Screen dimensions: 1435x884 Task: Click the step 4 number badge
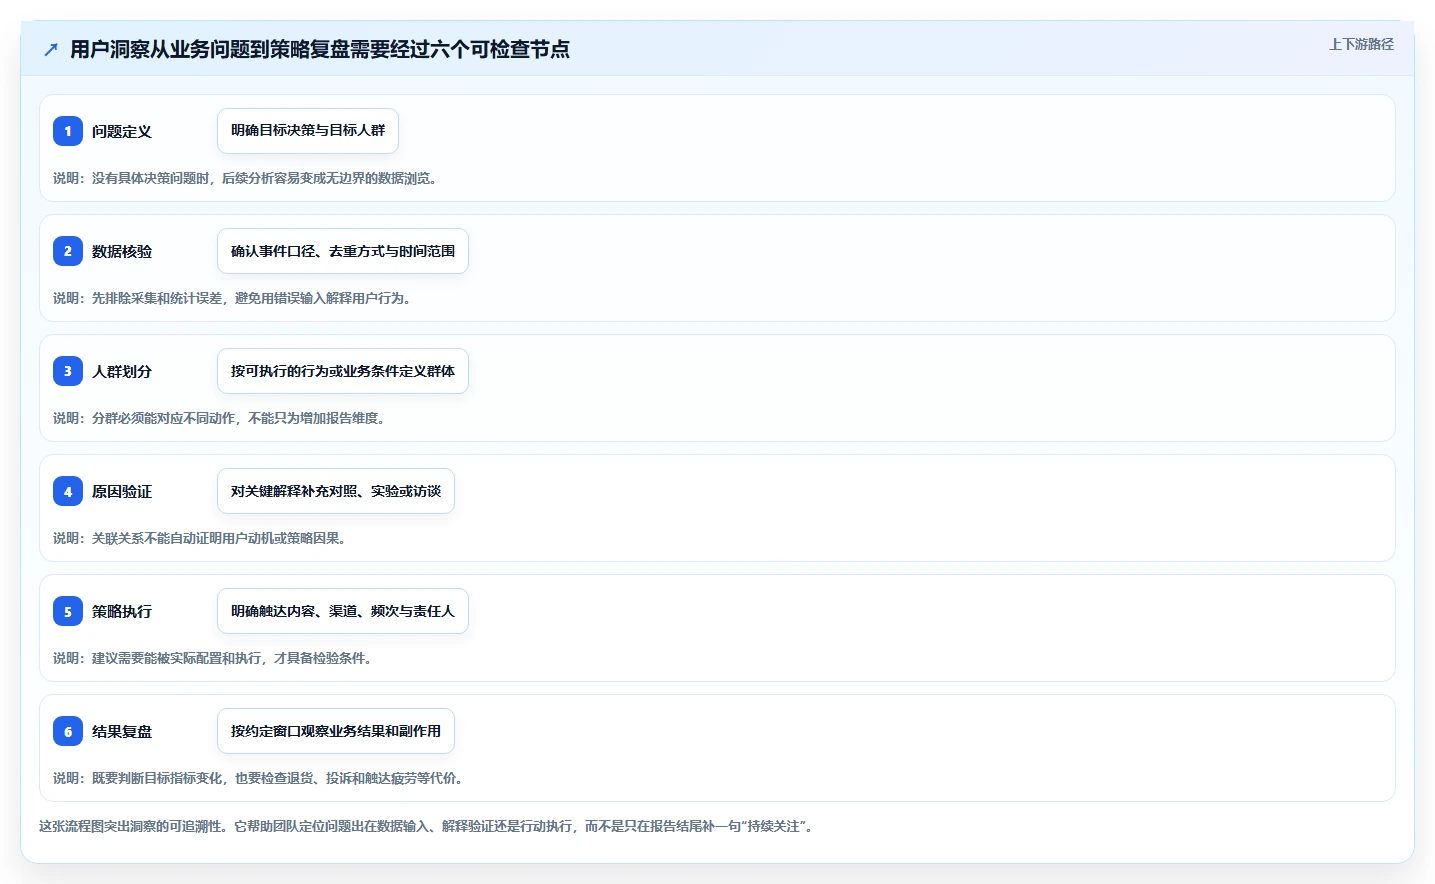click(68, 491)
